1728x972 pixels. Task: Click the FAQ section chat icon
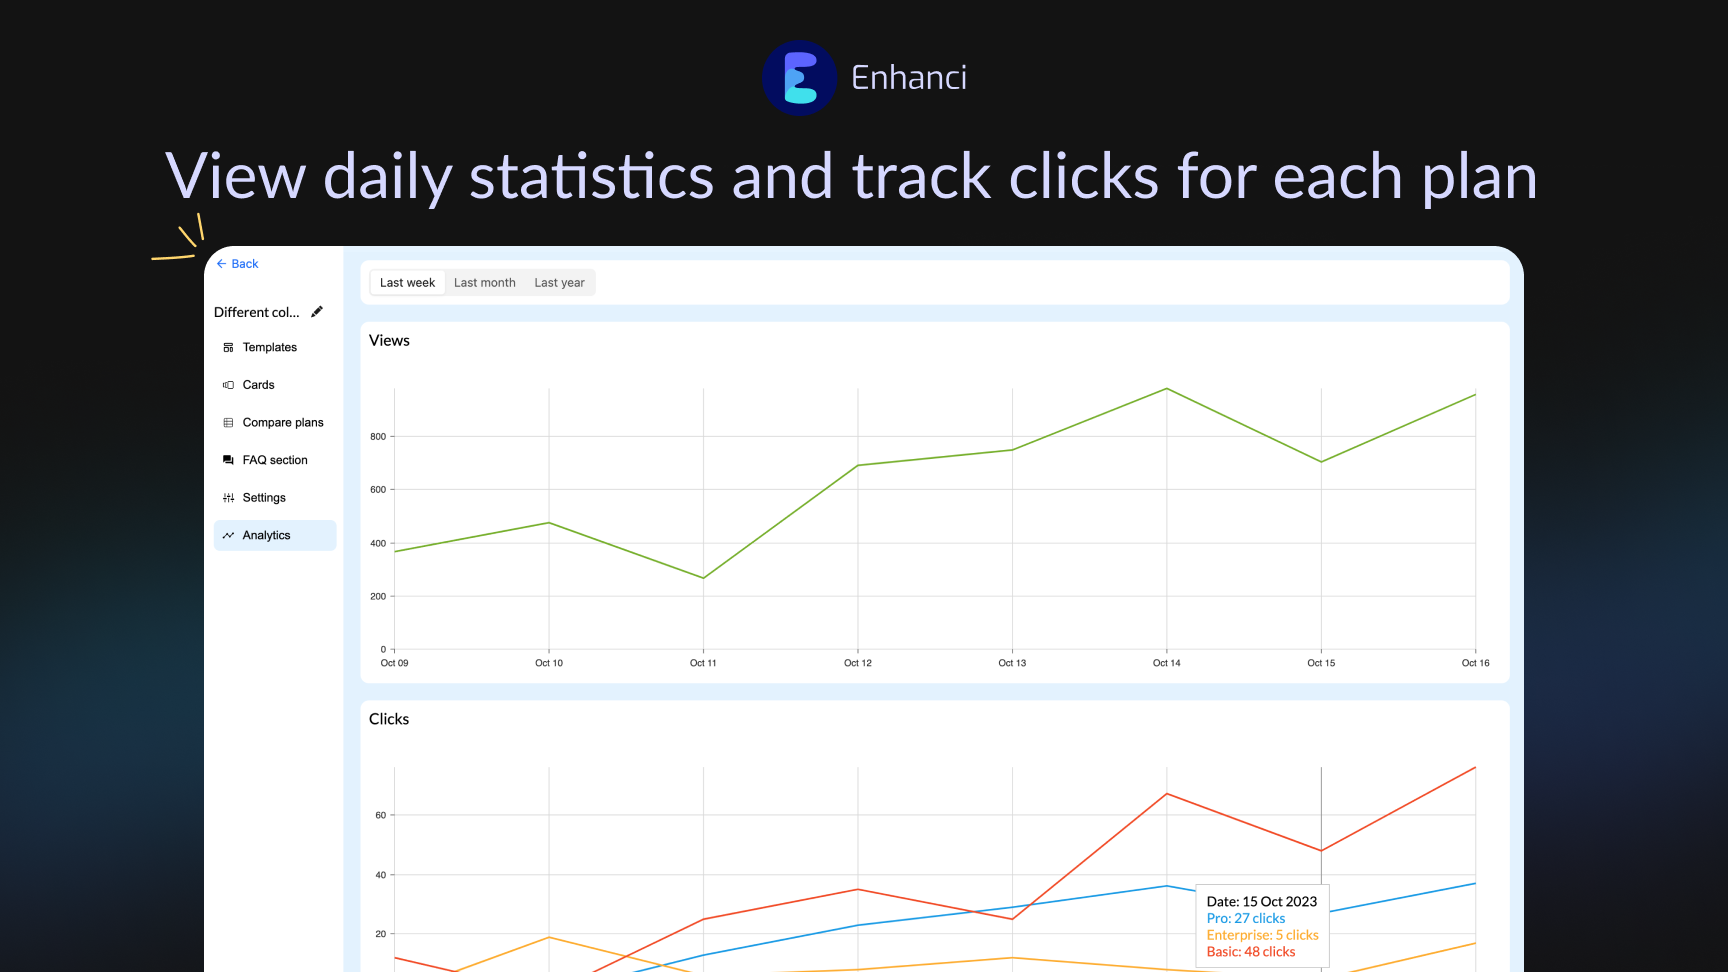[228, 460]
